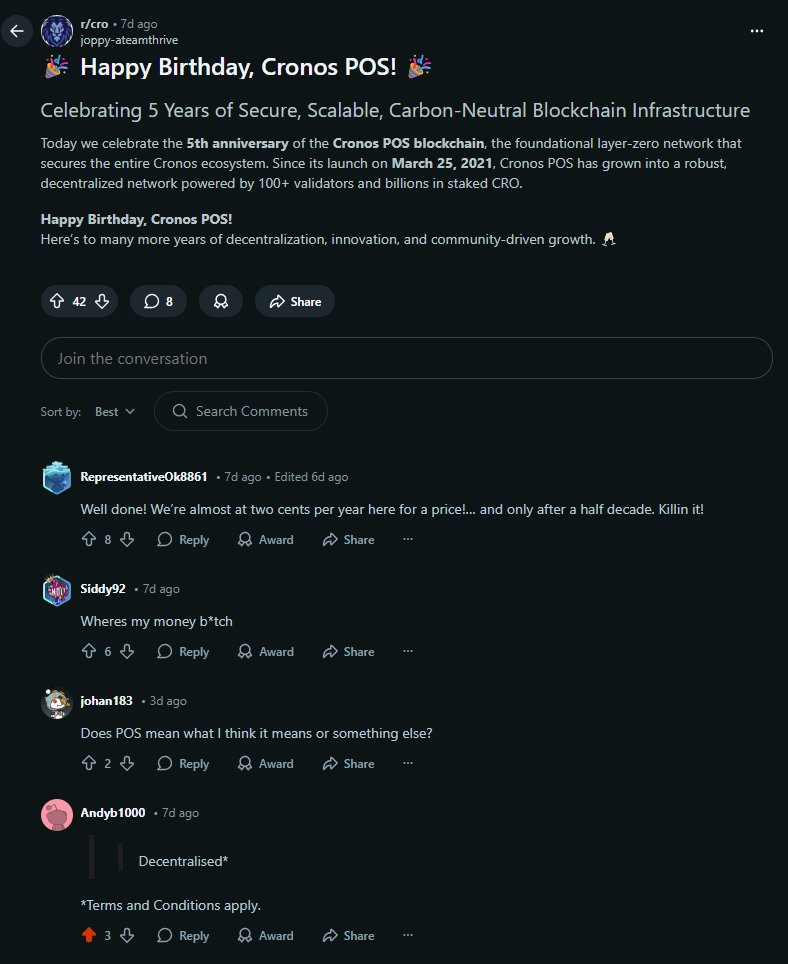Image resolution: width=788 pixels, height=964 pixels.
Task: Give an award to the main post
Action: pyautogui.click(x=220, y=301)
